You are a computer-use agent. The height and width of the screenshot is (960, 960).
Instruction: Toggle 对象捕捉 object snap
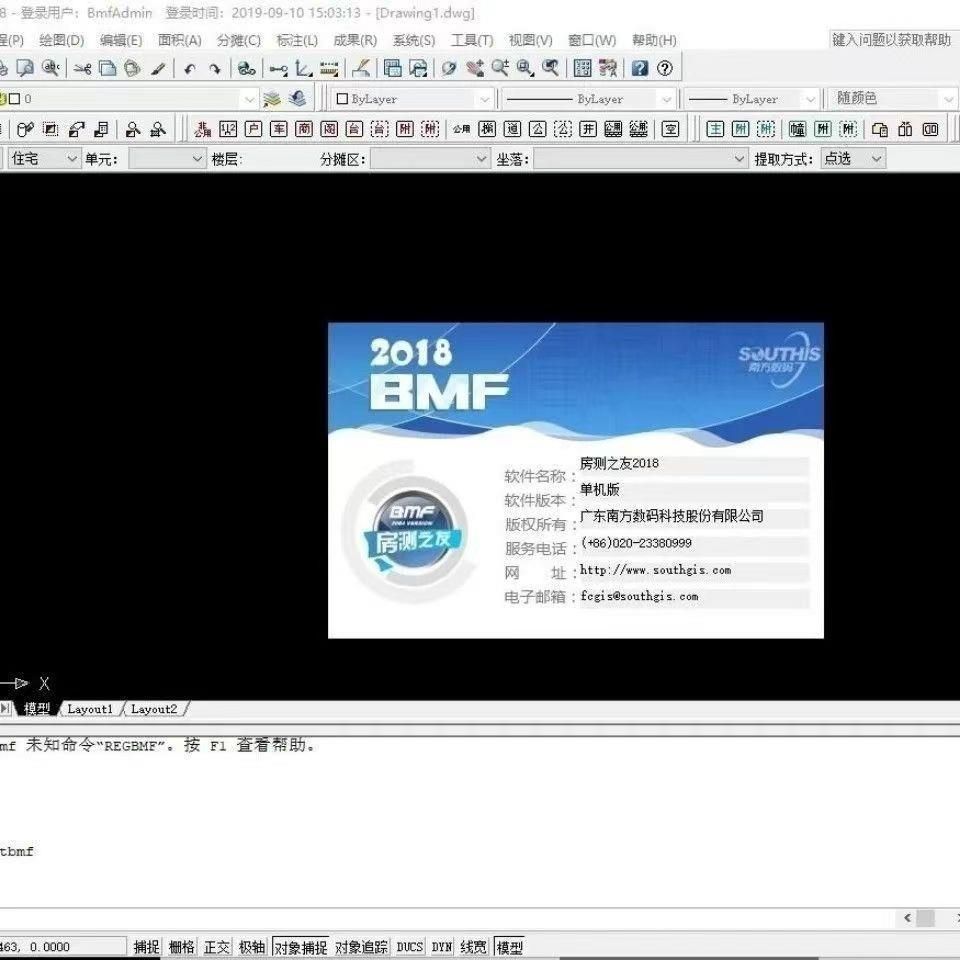301,947
